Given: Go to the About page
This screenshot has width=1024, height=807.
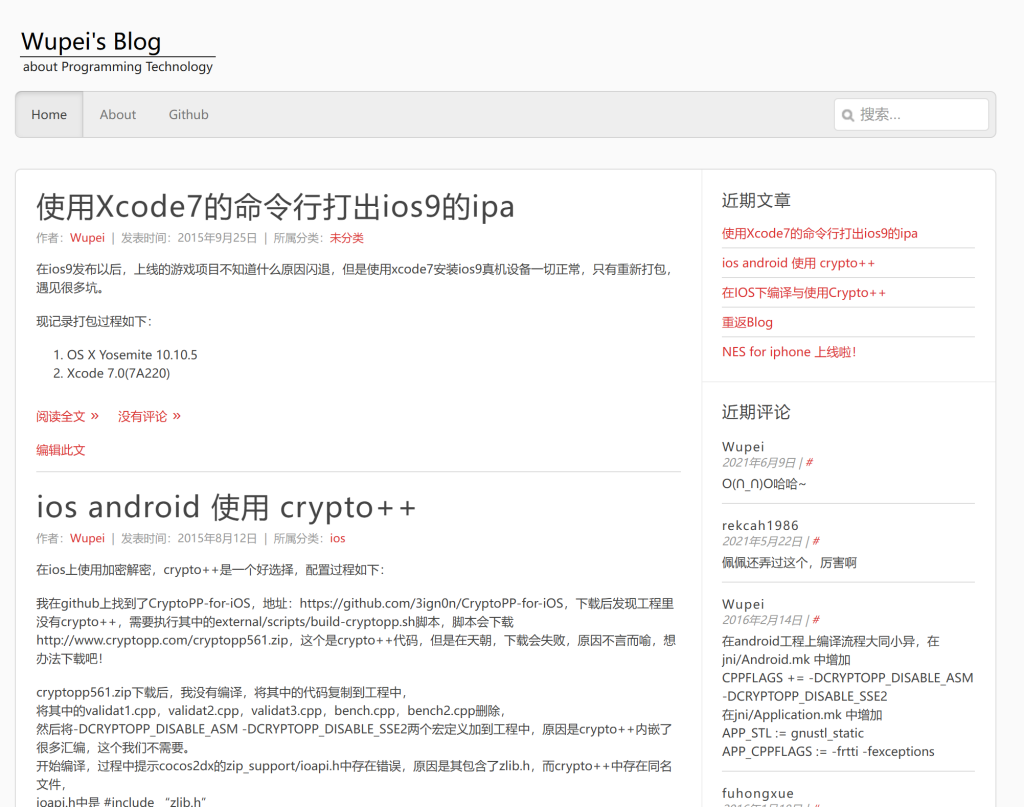Looking at the screenshot, I should [117, 115].
